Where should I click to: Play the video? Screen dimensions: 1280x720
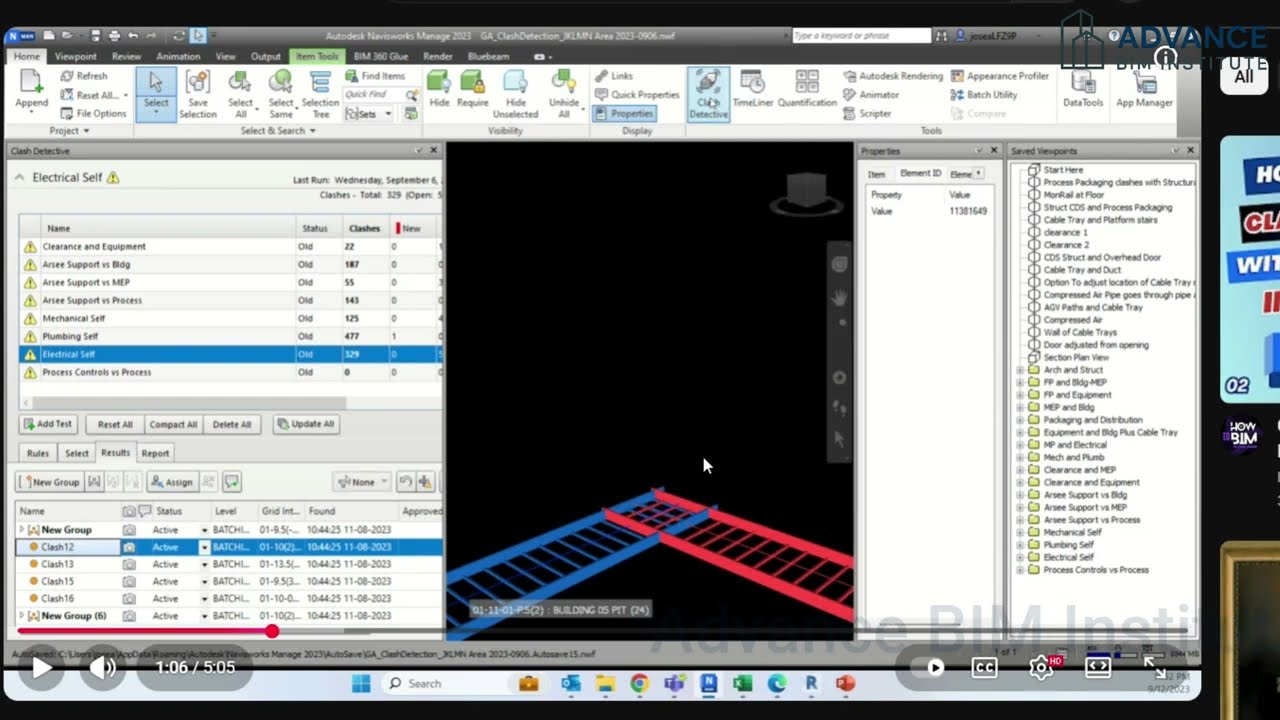[x=40, y=667]
